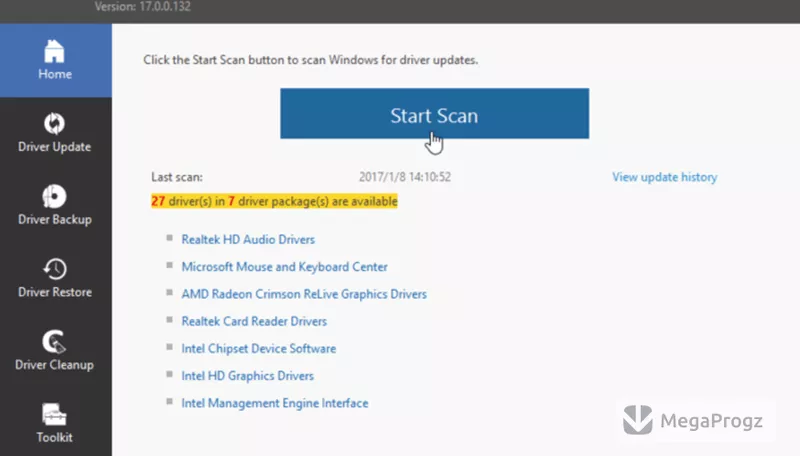
Task: Open AMD Radeon Crimson ReLive Graphics Drivers
Action: tap(304, 294)
